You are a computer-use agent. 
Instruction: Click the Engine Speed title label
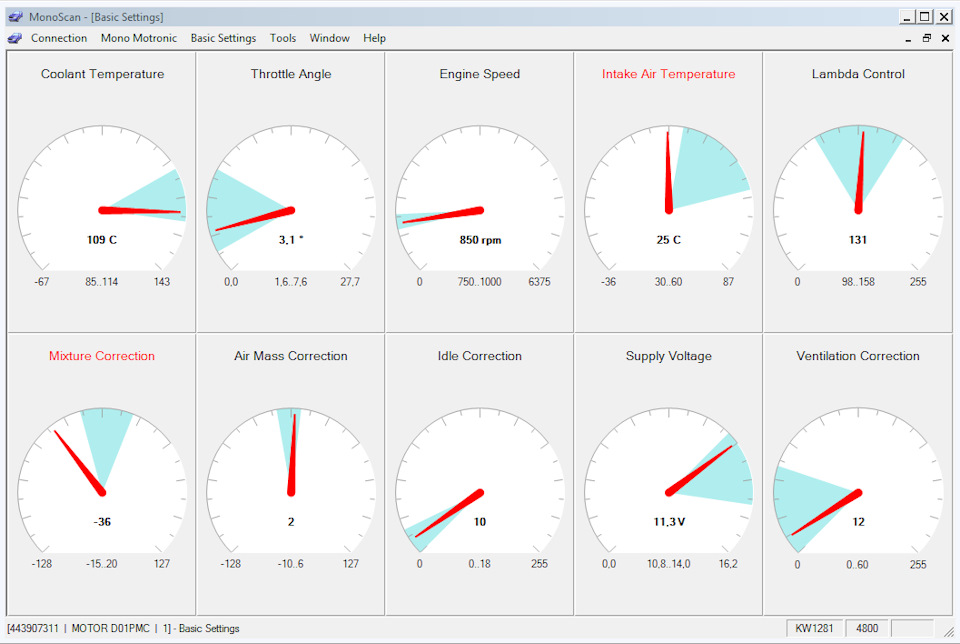479,74
